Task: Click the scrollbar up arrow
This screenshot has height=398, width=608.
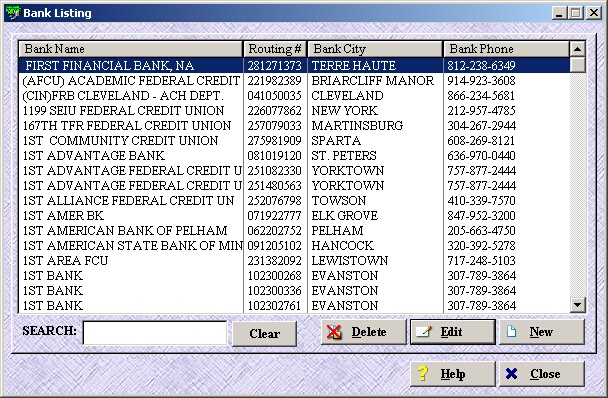Action: coord(577,49)
